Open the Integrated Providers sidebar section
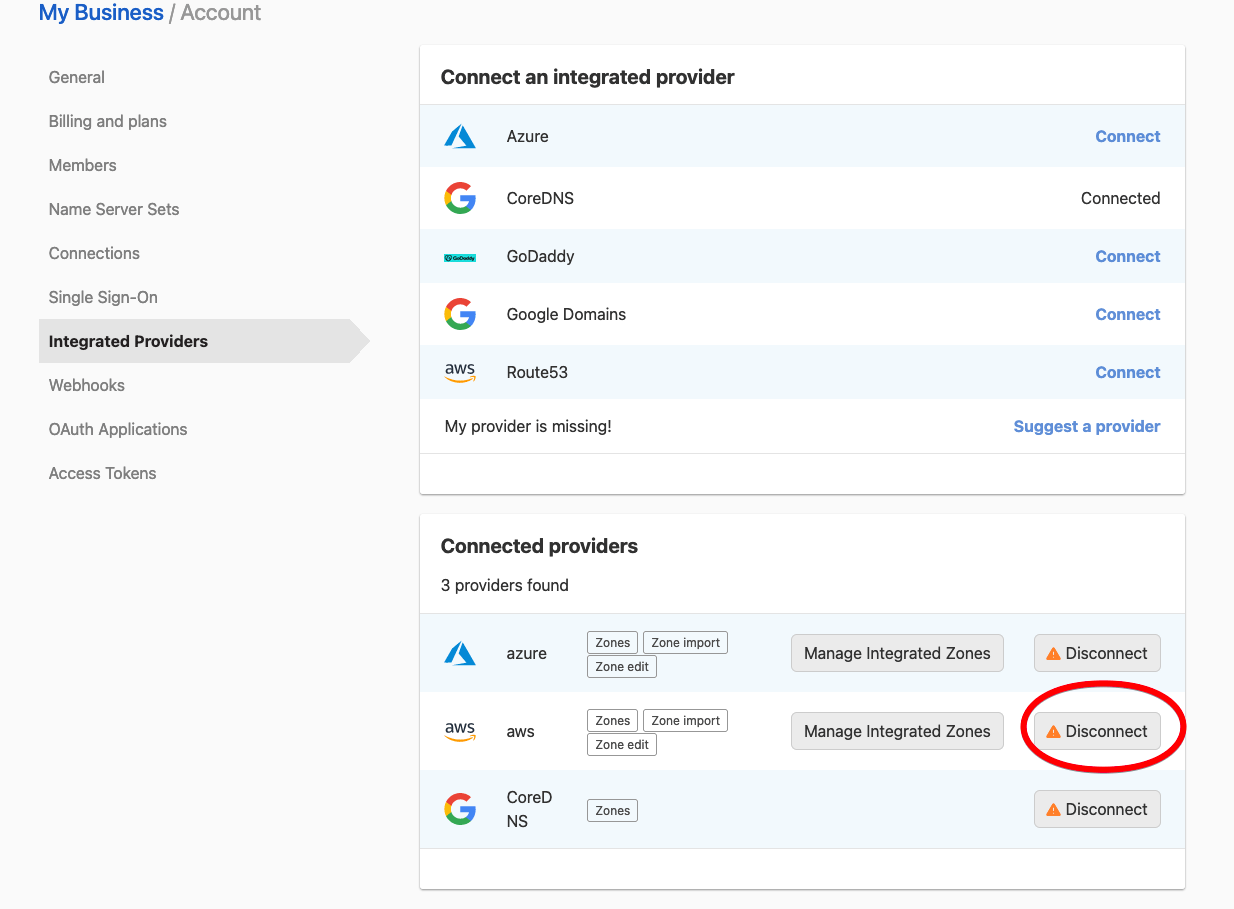 click(127, 341)
